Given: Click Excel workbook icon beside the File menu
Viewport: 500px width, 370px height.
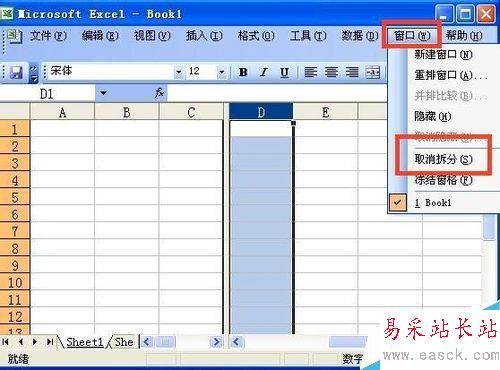Looking at the screenshot, I should tap(14, 36).
